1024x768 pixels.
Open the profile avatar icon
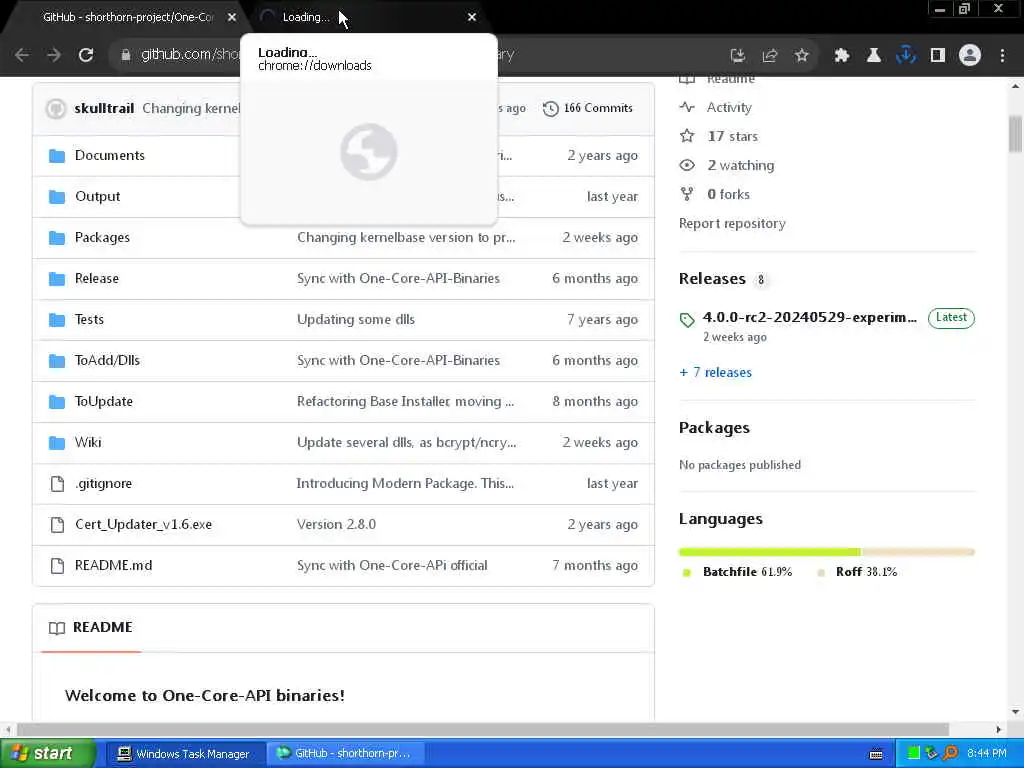[x=970, y=56]
